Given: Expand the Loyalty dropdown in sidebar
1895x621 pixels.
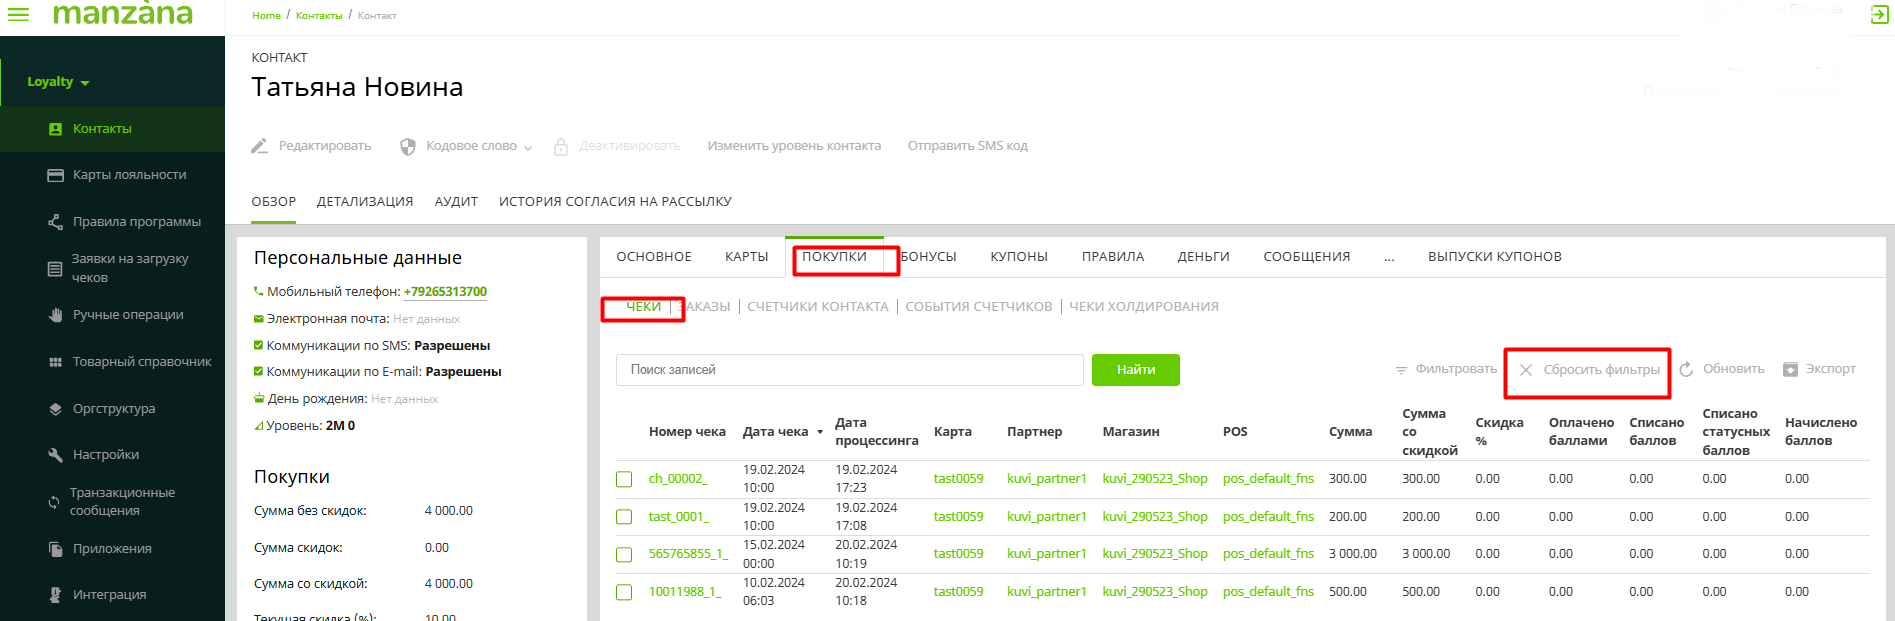Looking at the screenshot, I should [x=58, y=82].
